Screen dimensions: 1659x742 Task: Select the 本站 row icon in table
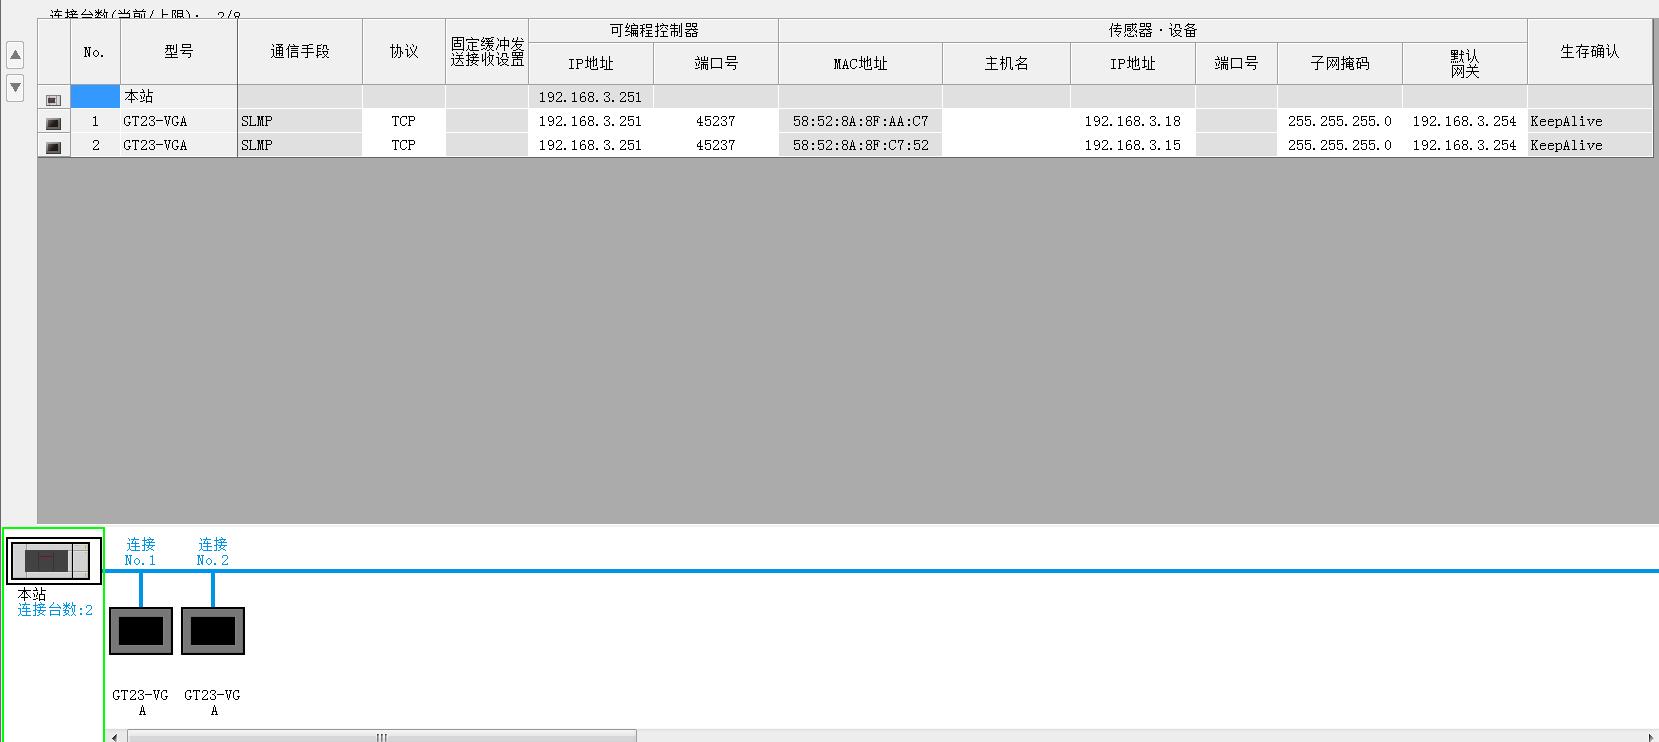tap(53, 98)
